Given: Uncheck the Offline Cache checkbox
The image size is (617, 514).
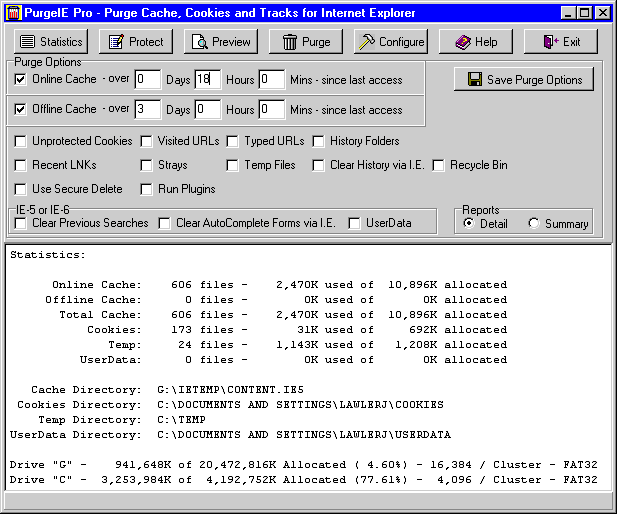Looking at the screenshot, I should coord(20,109).
